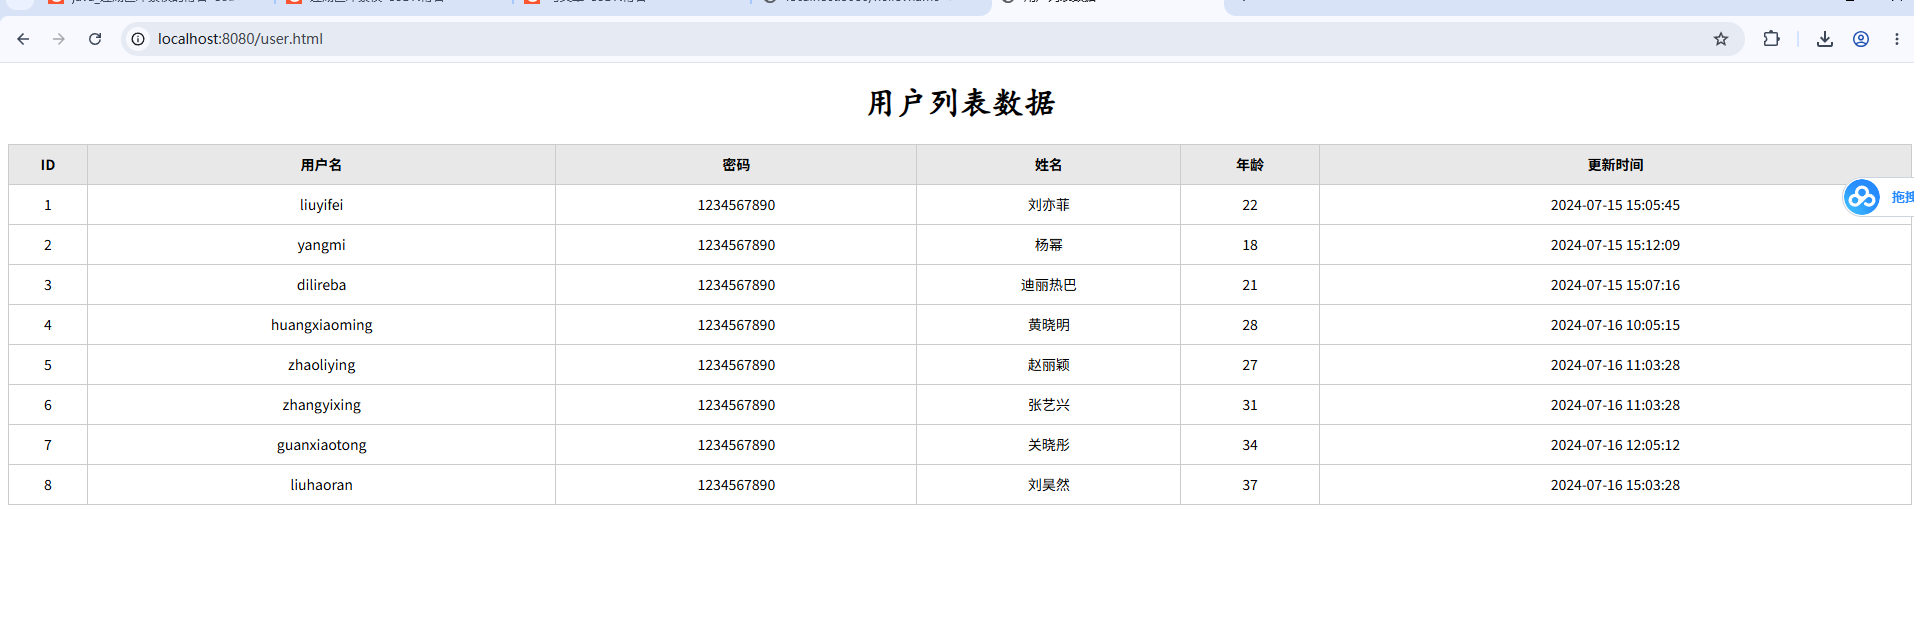Reload the user.html page
The height and width of the screenshot is (632, 1914).
pyautogui.click(x=95, y=39)
